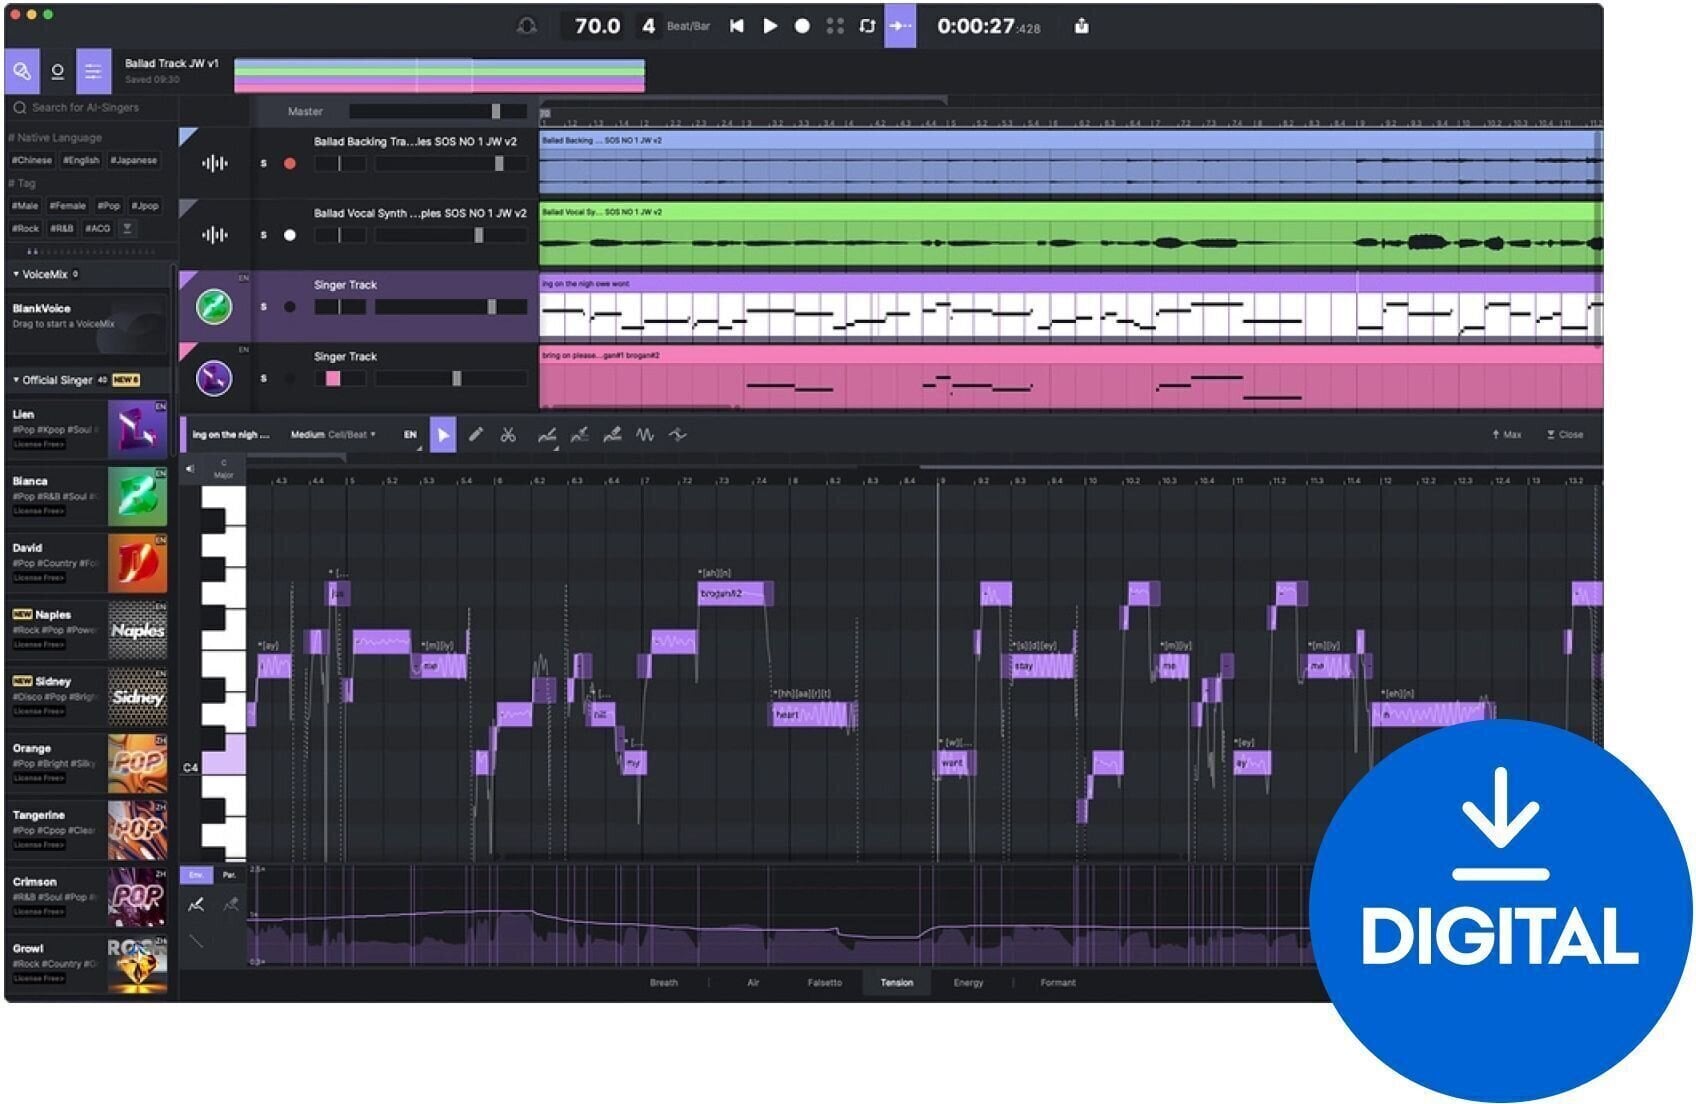Disarm recording on the Ballad Backing track
1696x1104 pixels.
291,161
